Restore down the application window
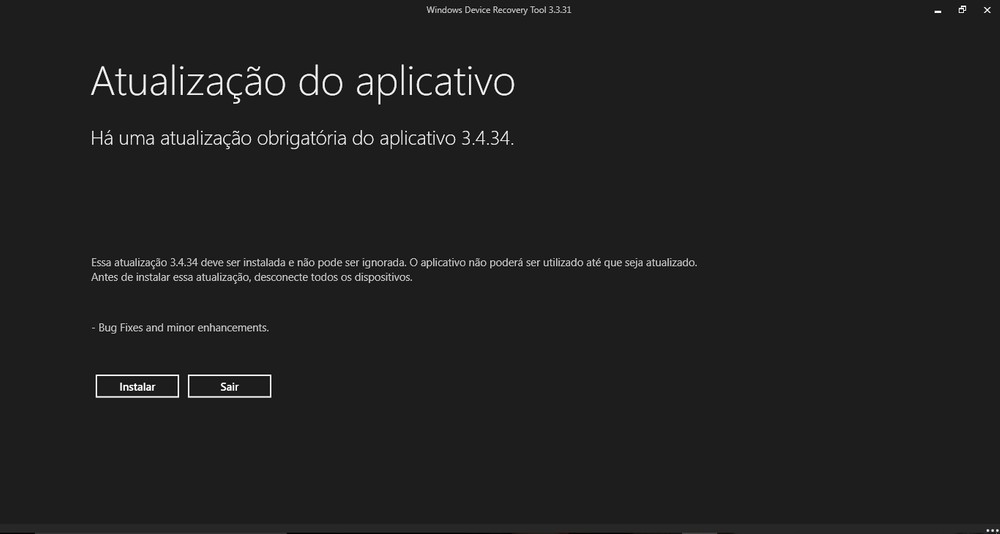The image size is (1000, 534). 962,10
